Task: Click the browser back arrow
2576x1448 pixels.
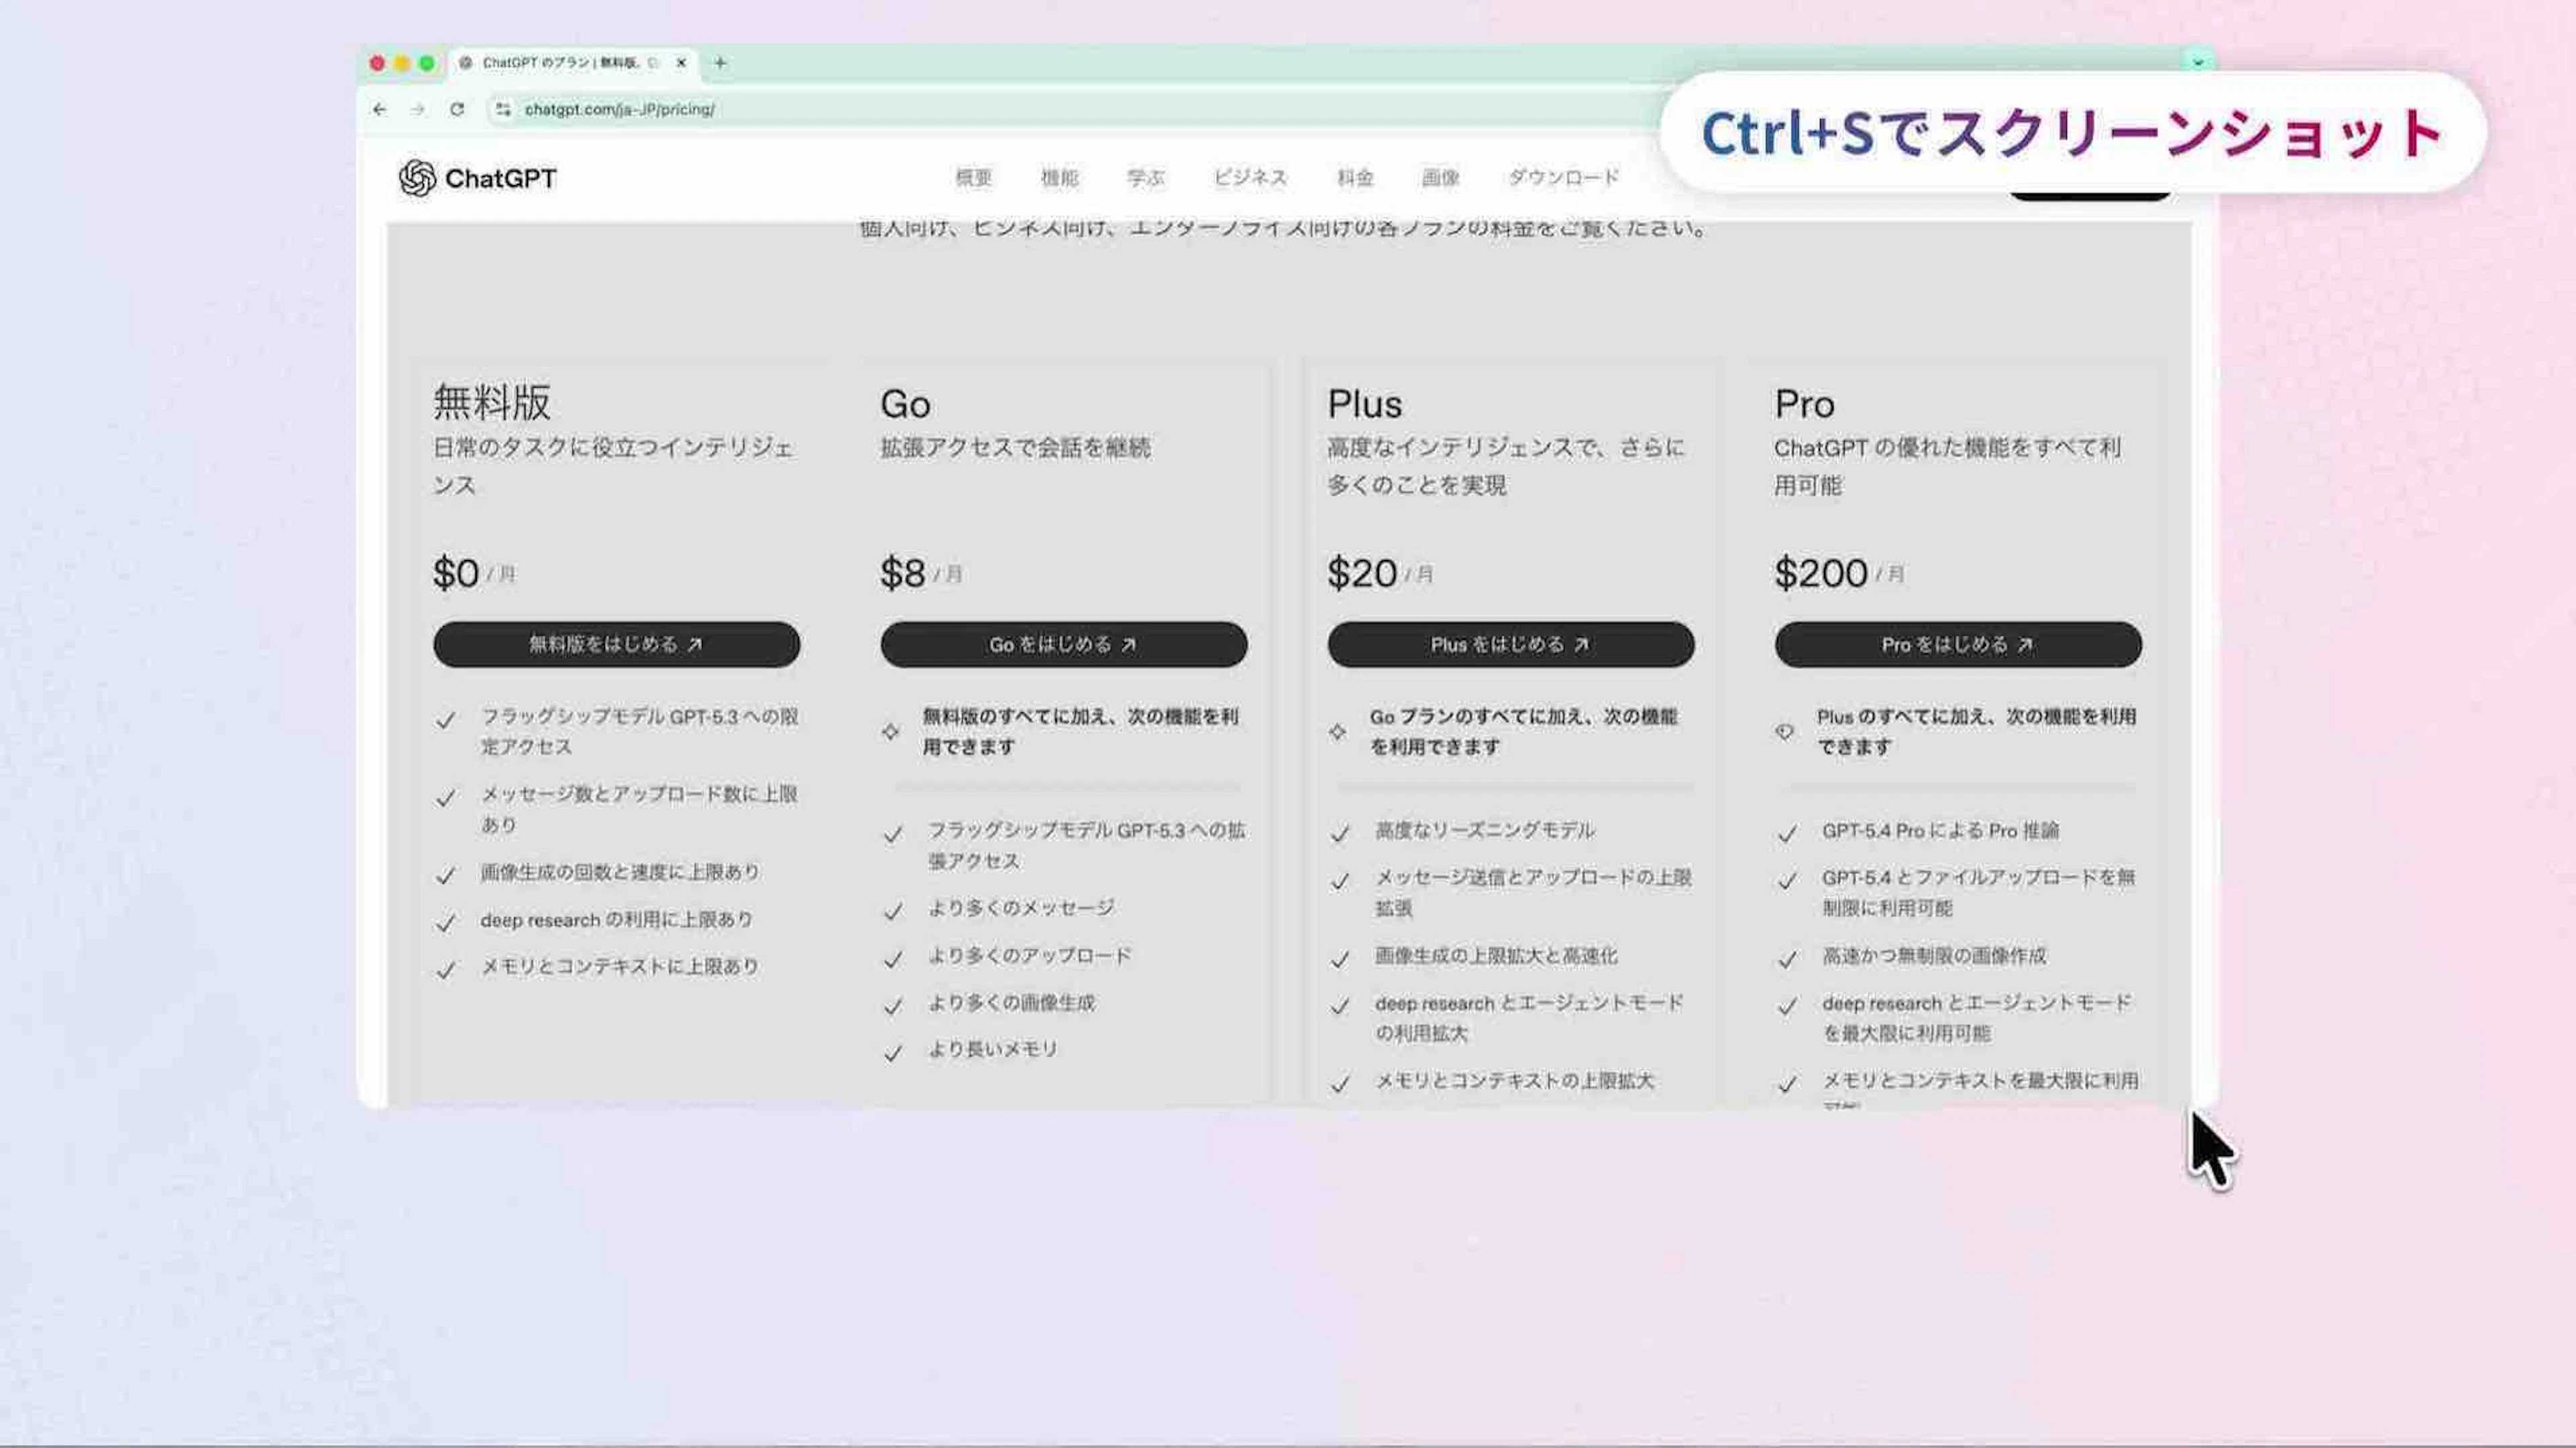Action: pos(379,109)
